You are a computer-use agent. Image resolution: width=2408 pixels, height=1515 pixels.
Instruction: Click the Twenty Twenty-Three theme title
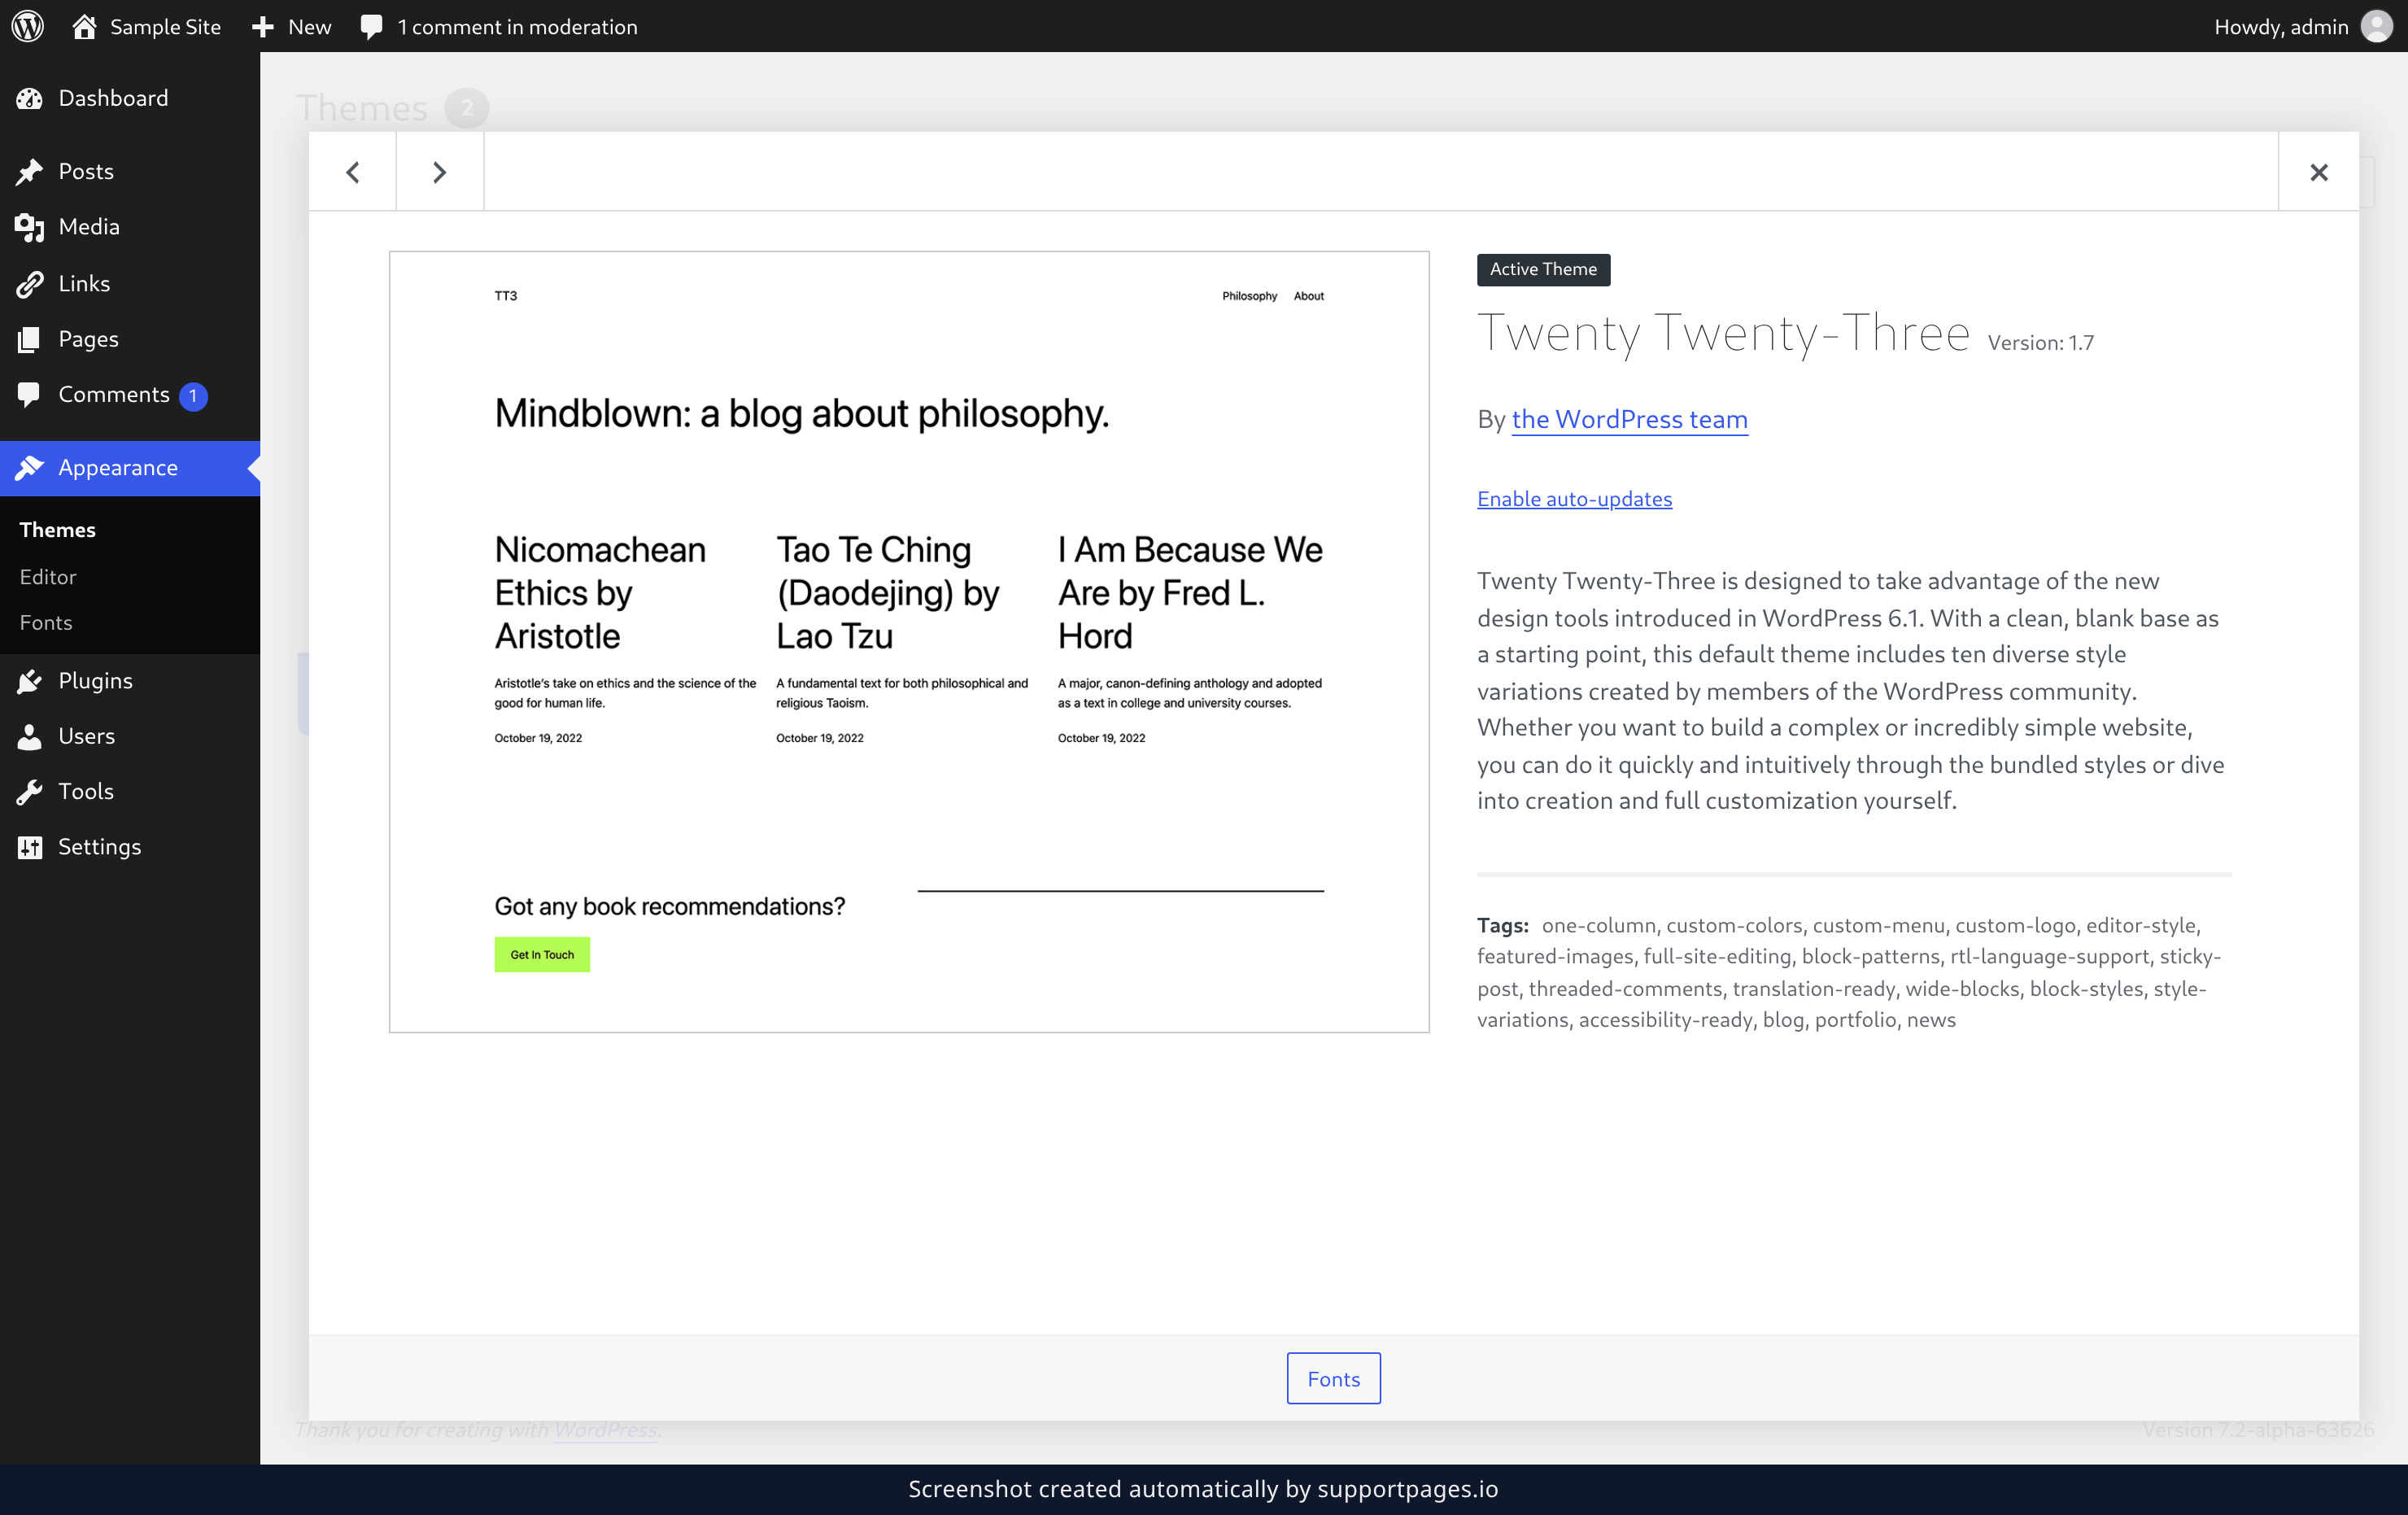tap(1723, 333)
